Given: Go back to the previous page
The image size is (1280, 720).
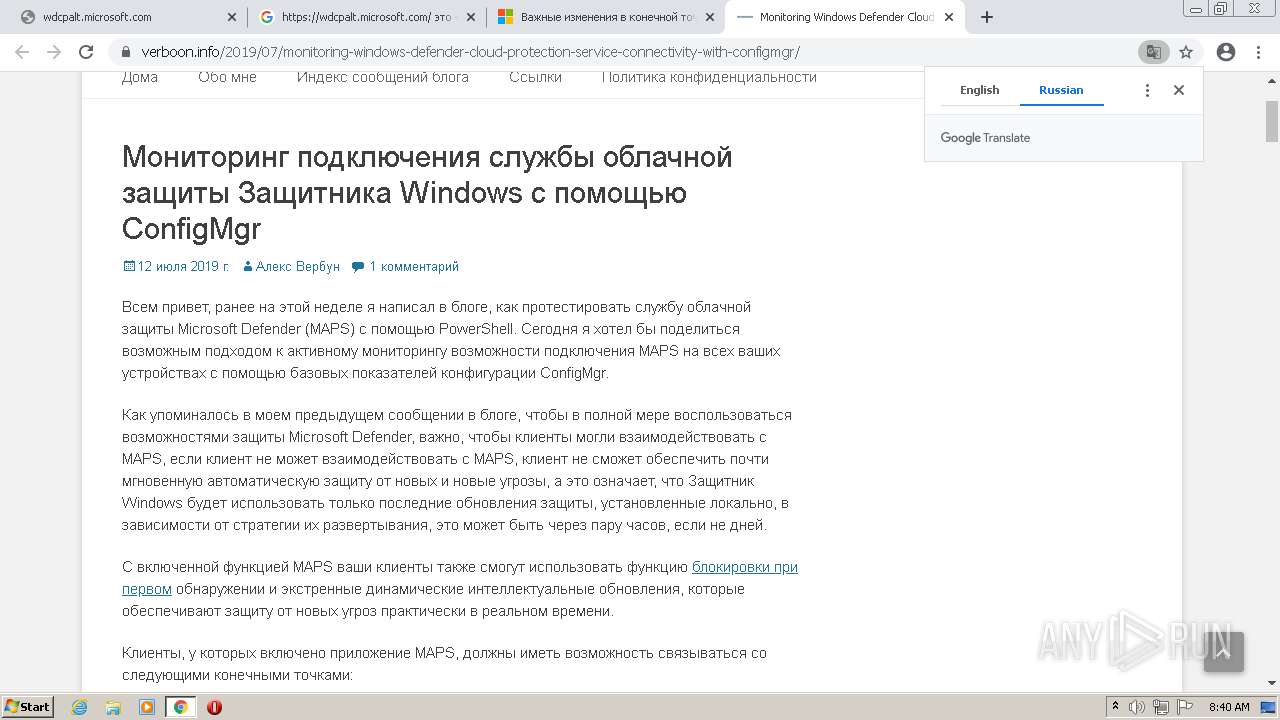Looking at the screenshot, I should (22, 52).
